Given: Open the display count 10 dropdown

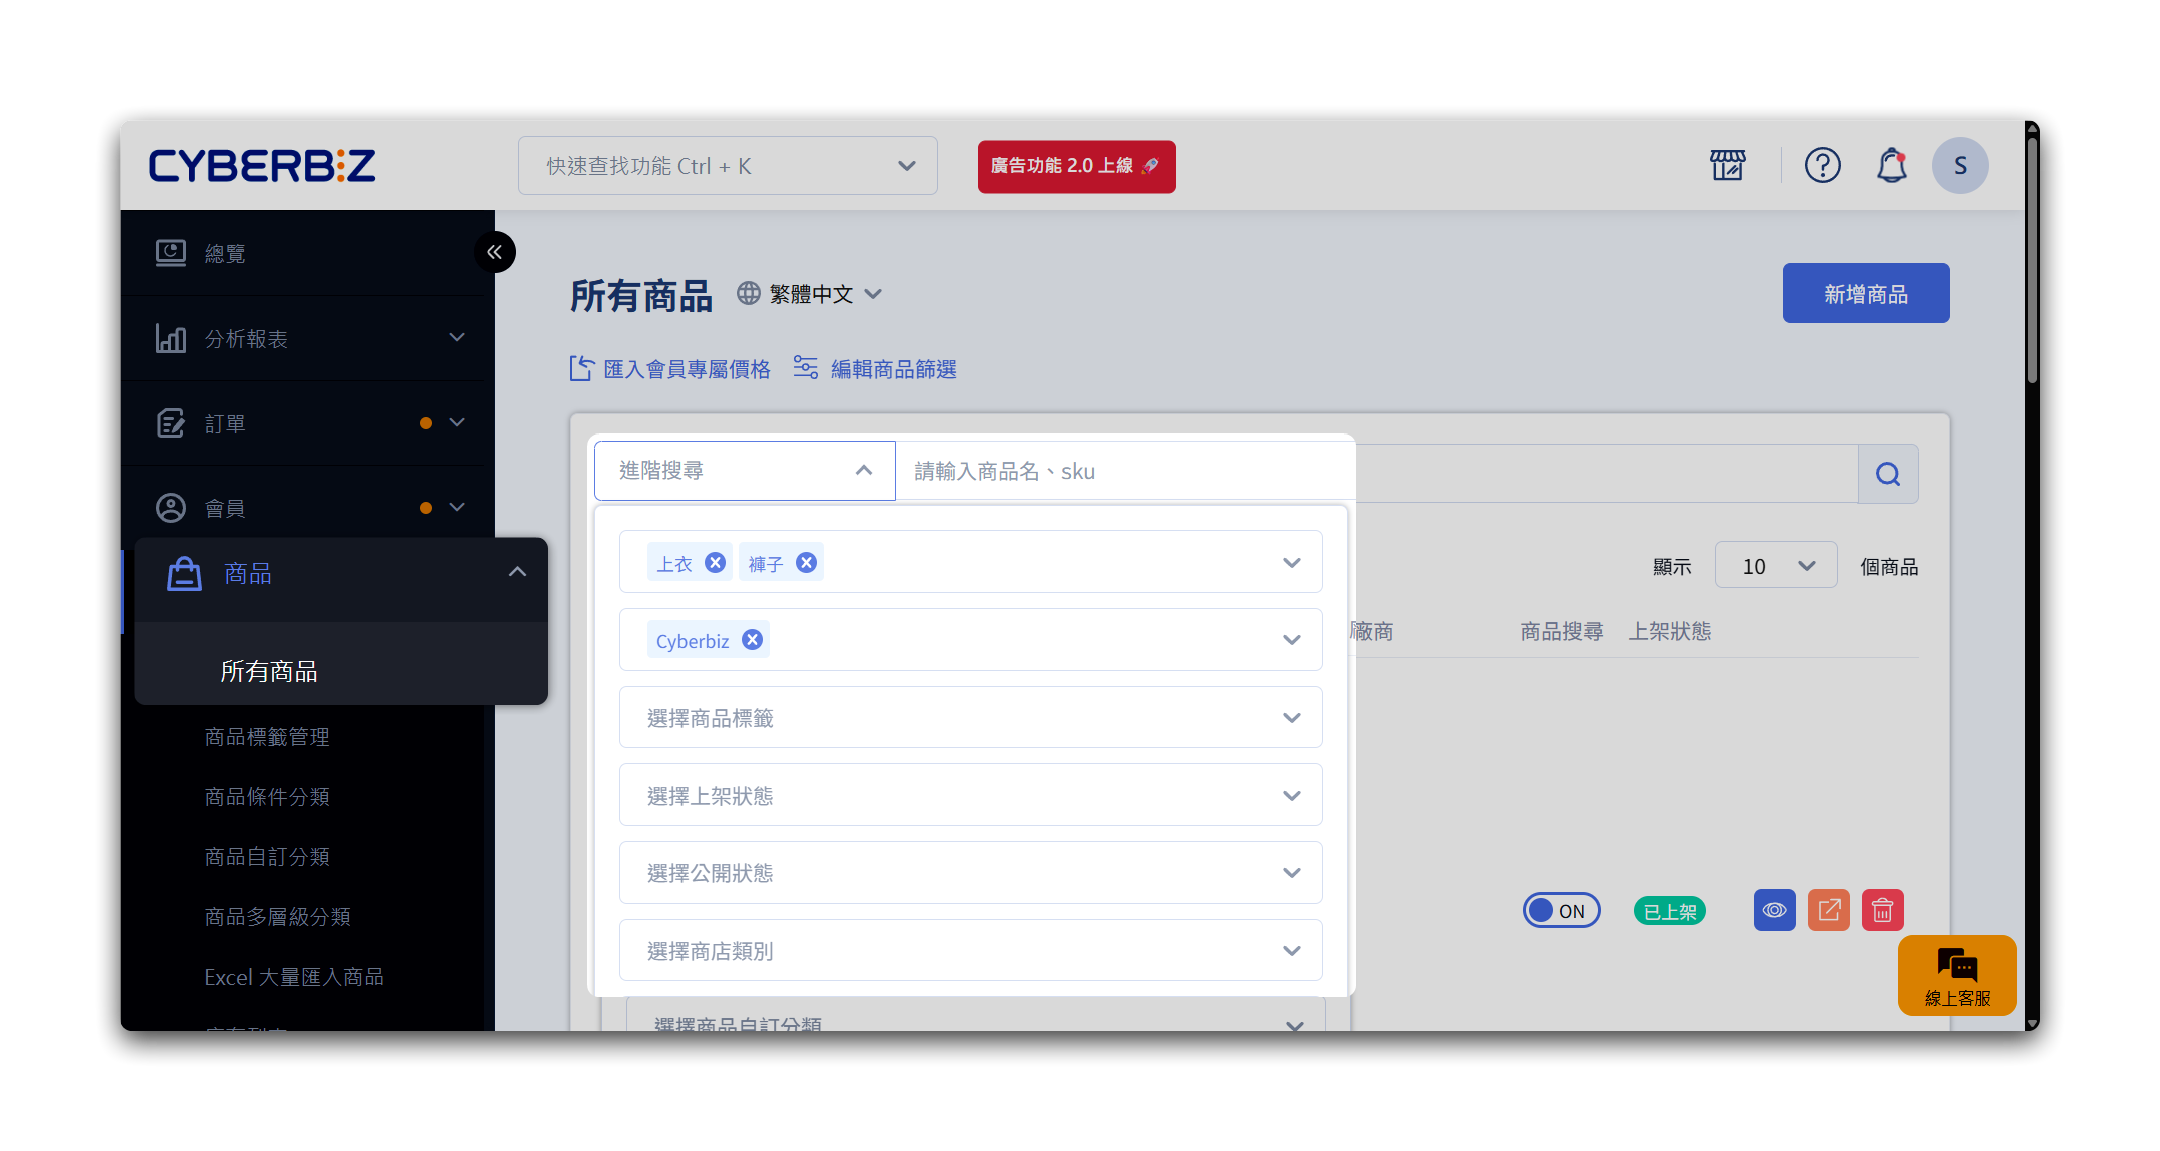Looking at the screenshot, I should point(1775,566).
